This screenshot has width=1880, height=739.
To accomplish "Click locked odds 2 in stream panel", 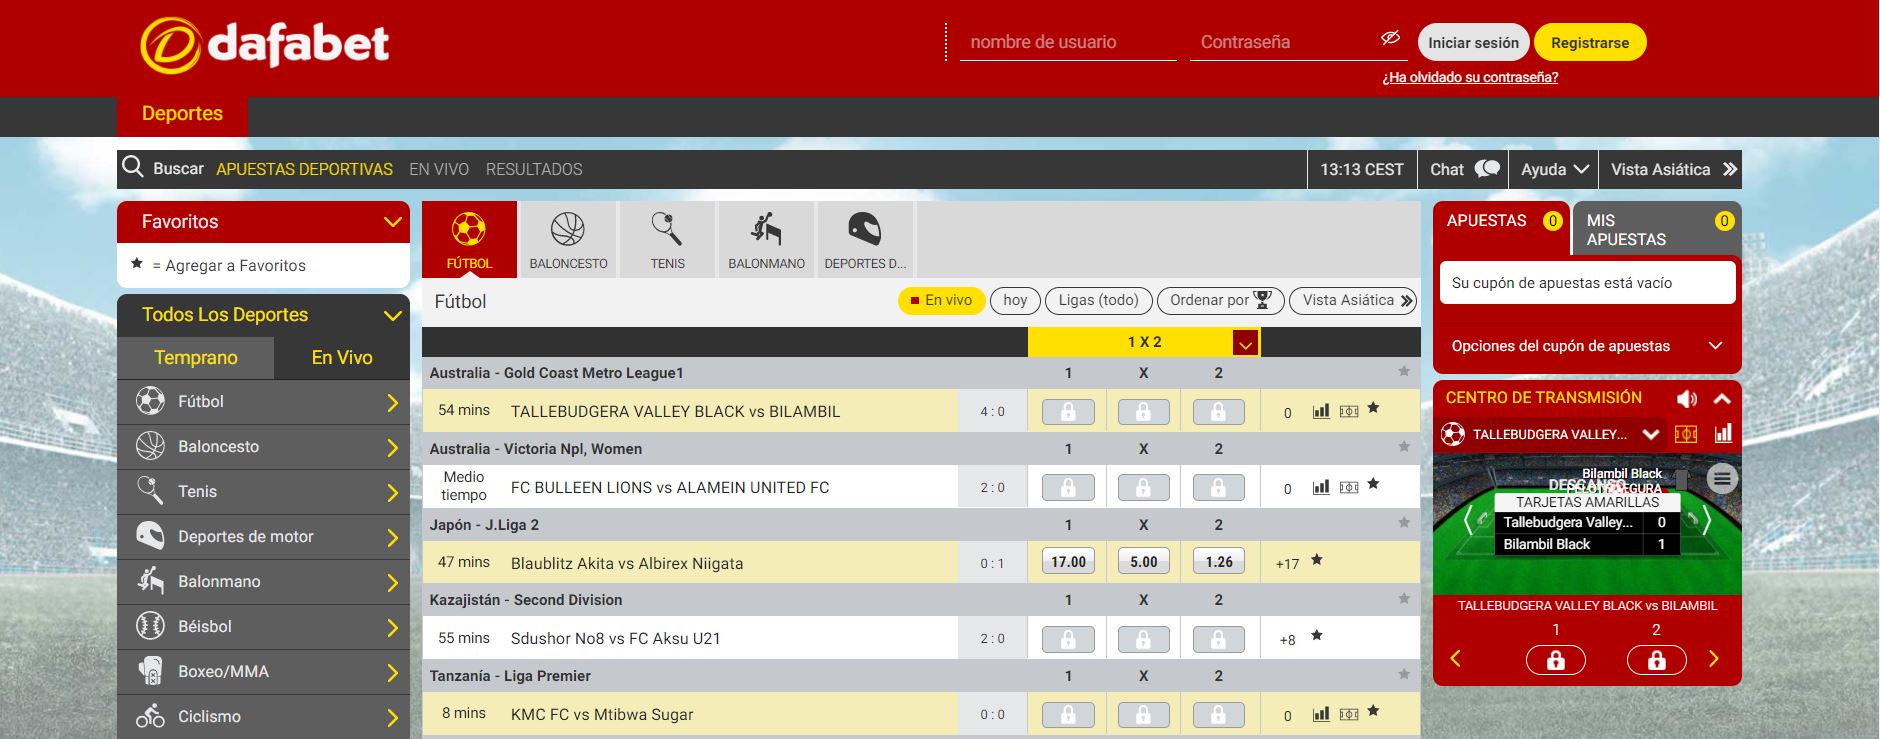I will click(x=1657, y=660).
